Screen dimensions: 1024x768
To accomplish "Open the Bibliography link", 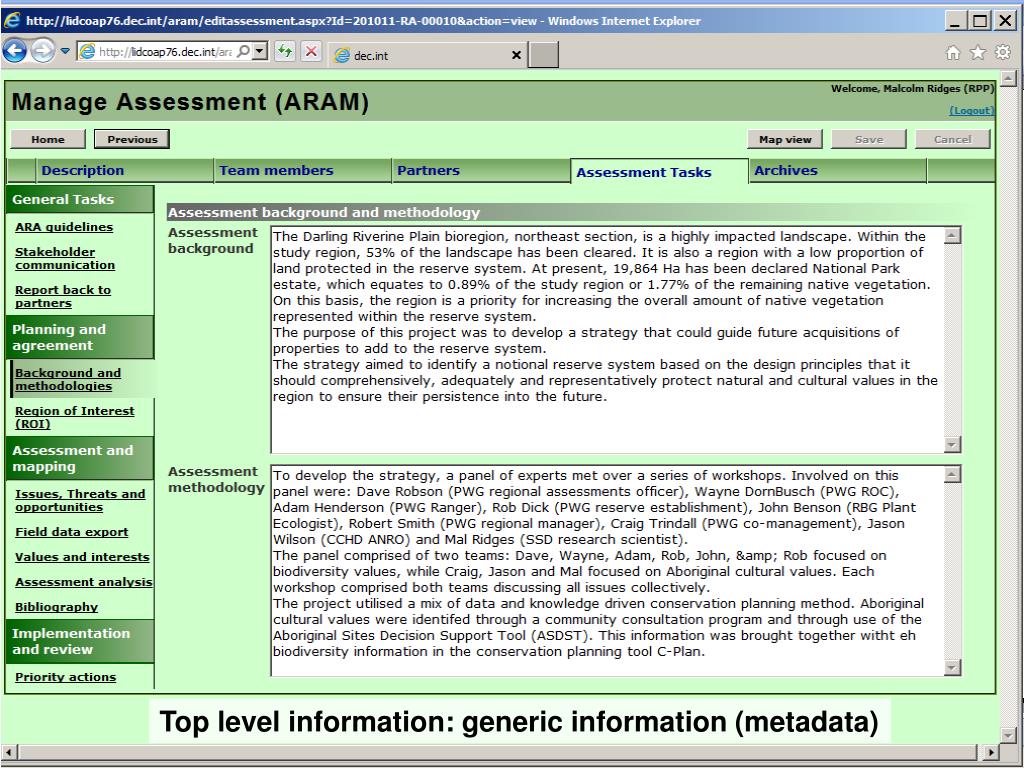I will coord(56,607).
